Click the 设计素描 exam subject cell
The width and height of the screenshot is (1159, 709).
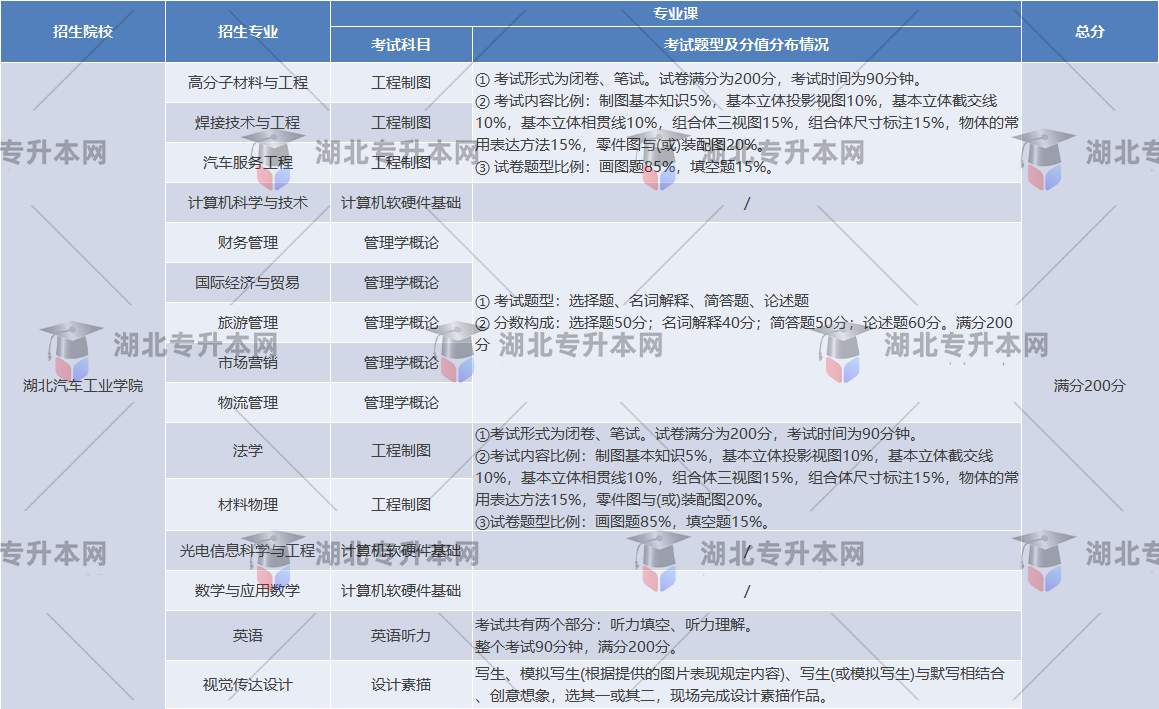coord(401,685)
